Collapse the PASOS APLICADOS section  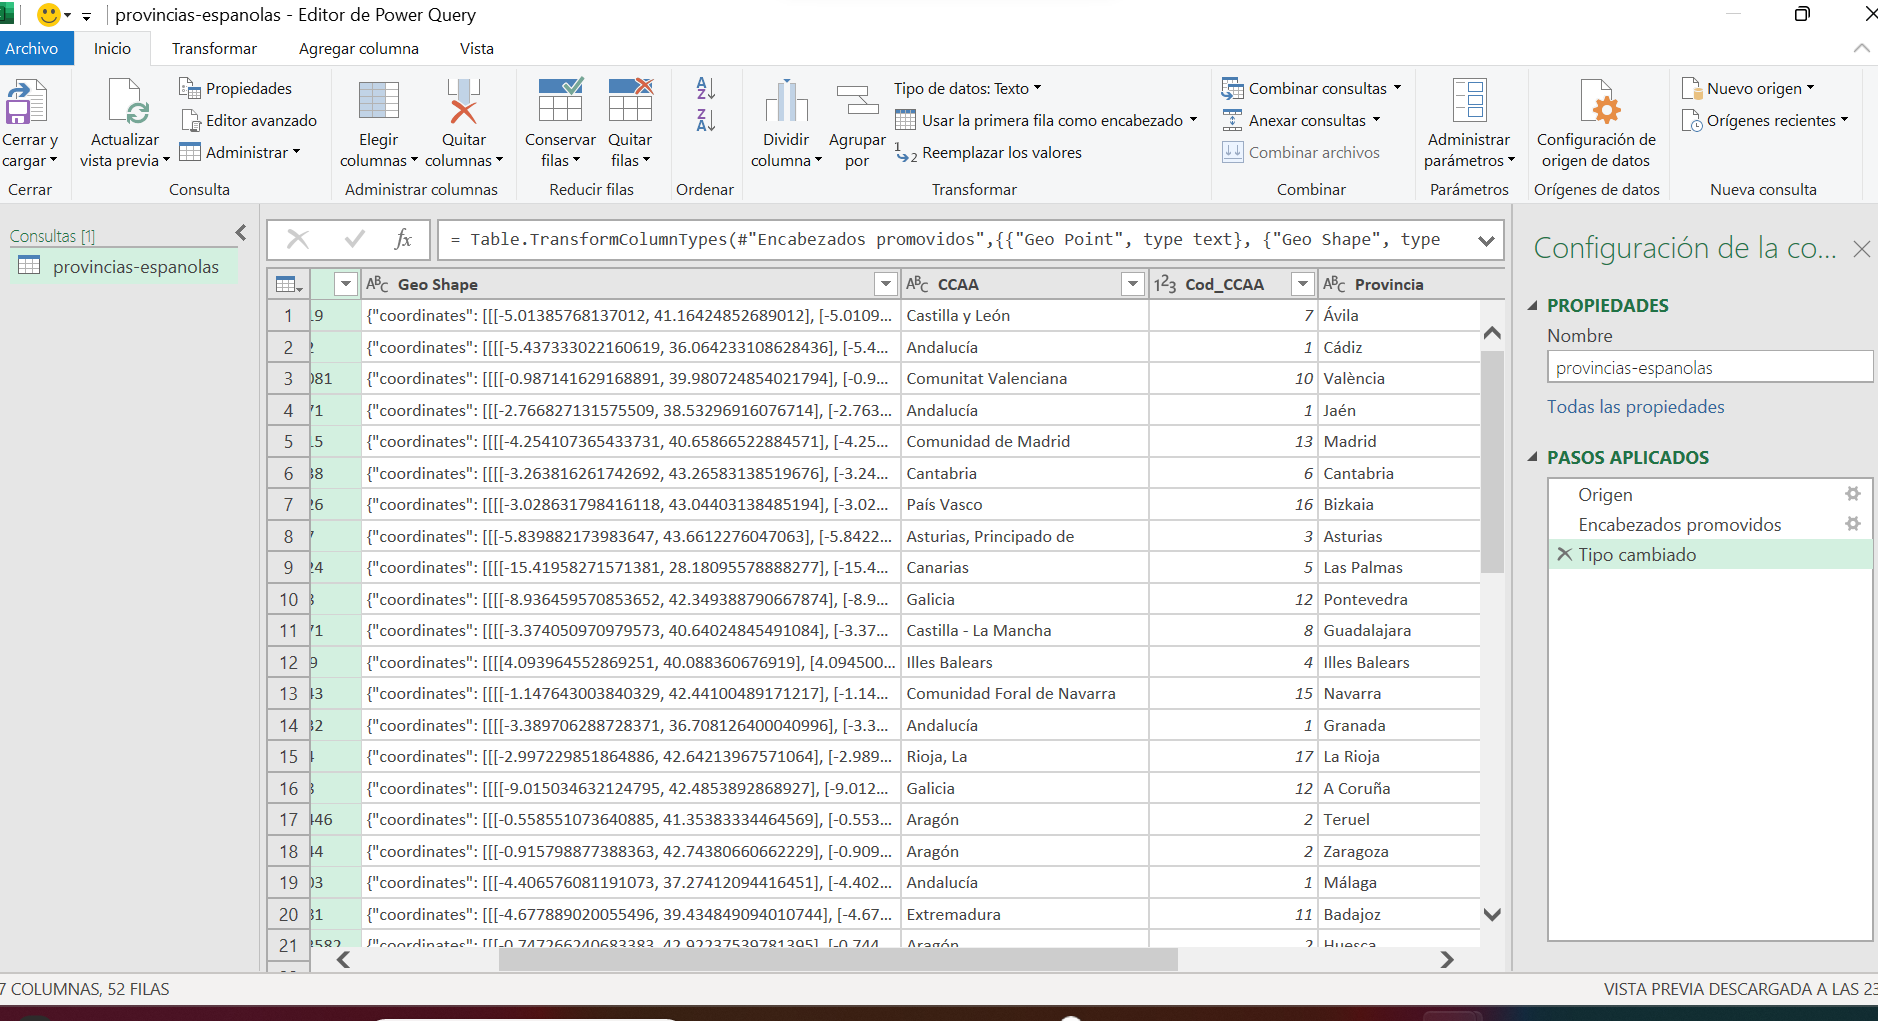1532,457
